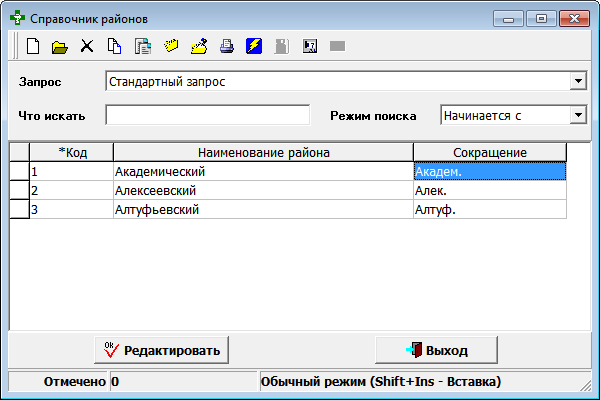The width and height of the screenshot is (600, 400).
Task: Click the Print toolbar icon
Action: (226, 46)
